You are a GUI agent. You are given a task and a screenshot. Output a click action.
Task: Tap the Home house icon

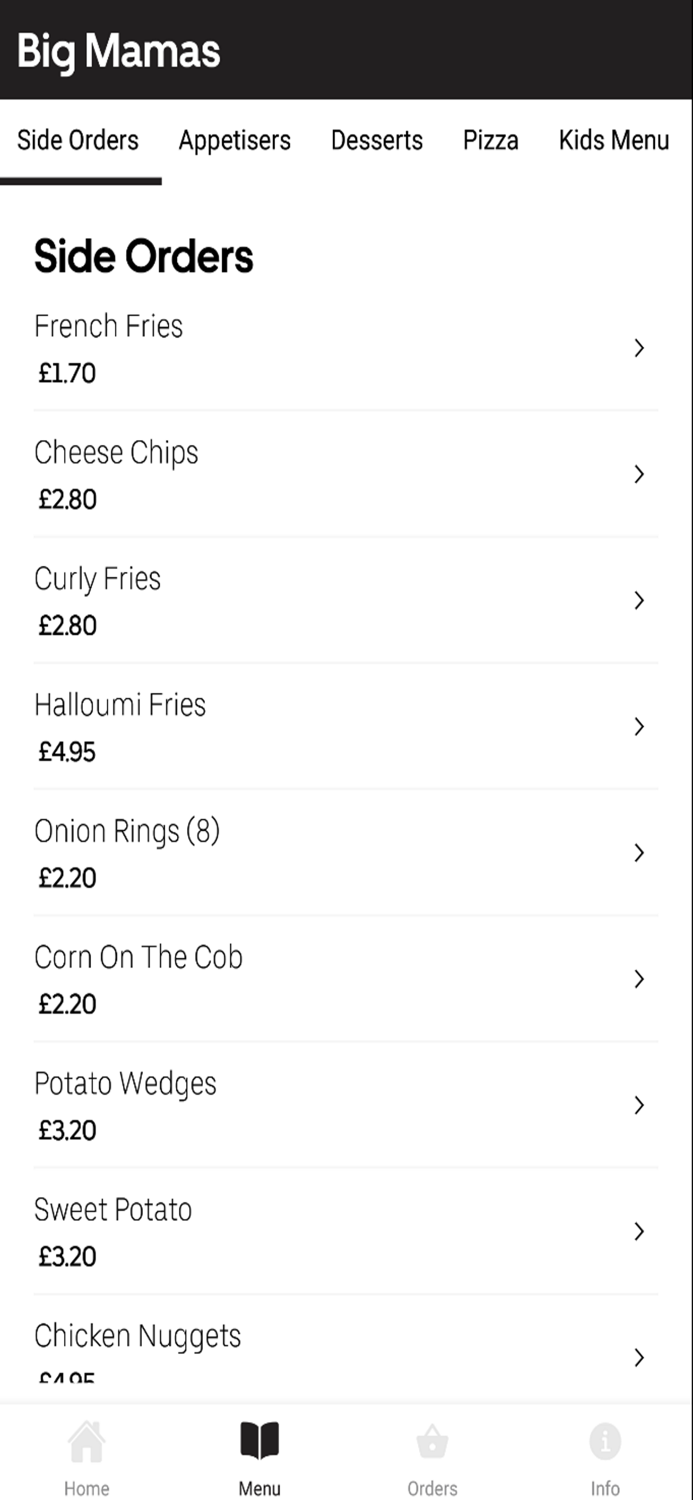[86, 1443]
